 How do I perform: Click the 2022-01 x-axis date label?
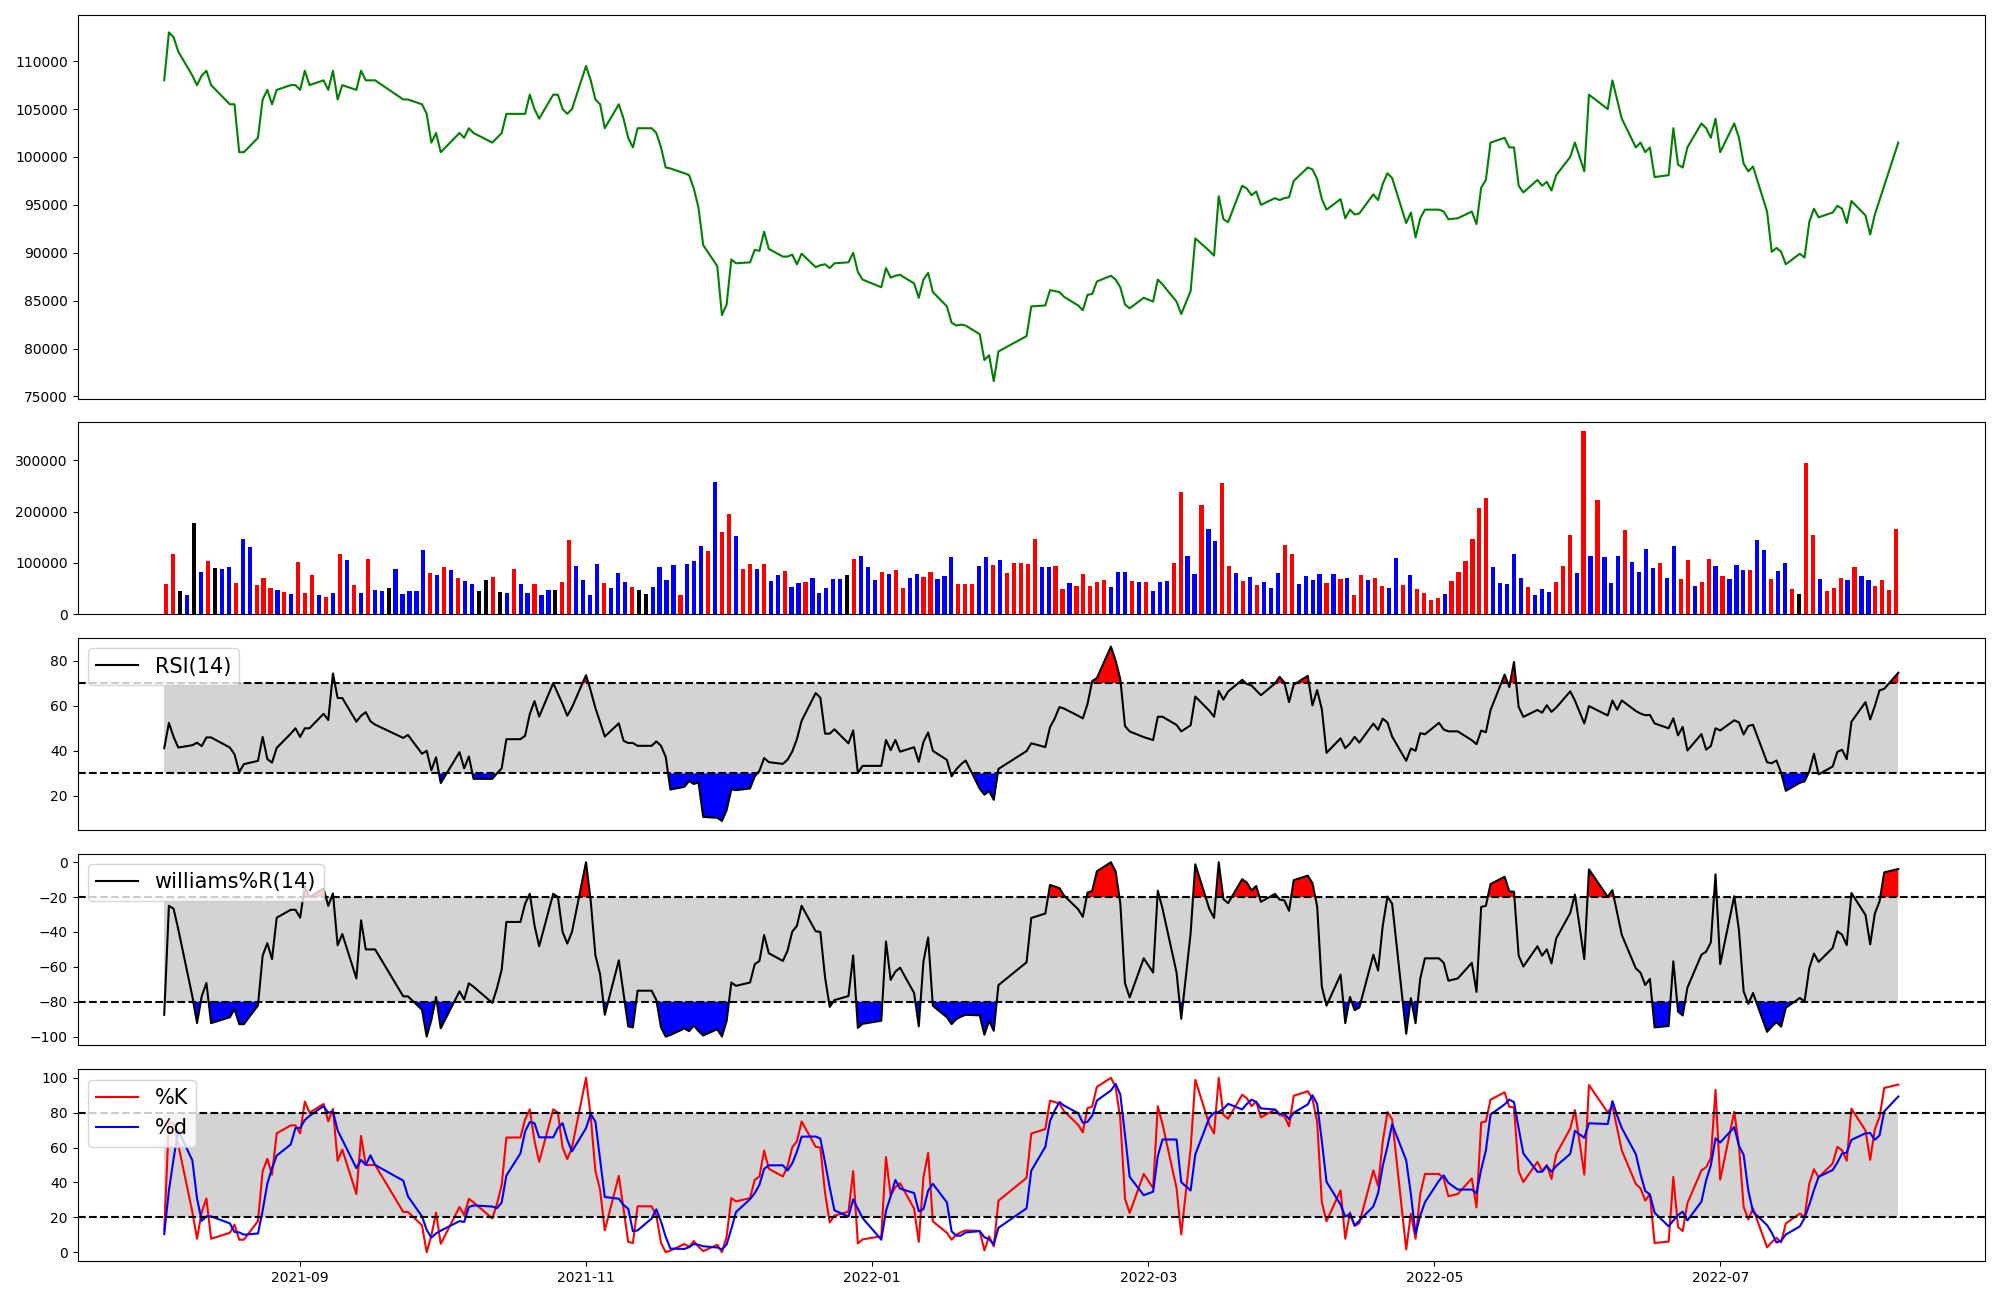(872, 1277)
